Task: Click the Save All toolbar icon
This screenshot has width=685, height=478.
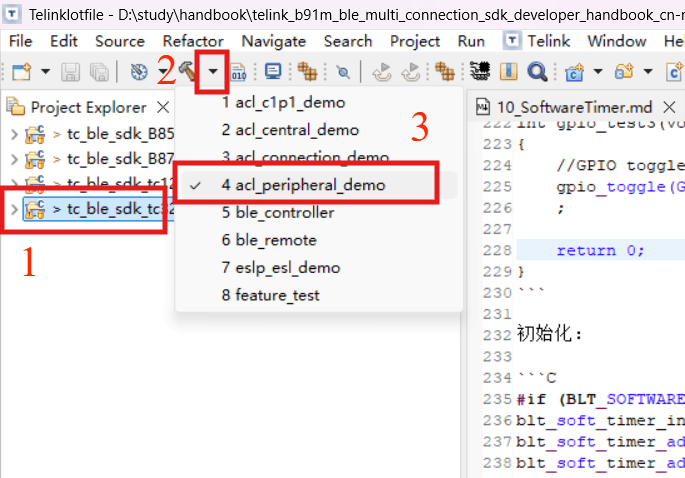Action: [x=99, y=72]
